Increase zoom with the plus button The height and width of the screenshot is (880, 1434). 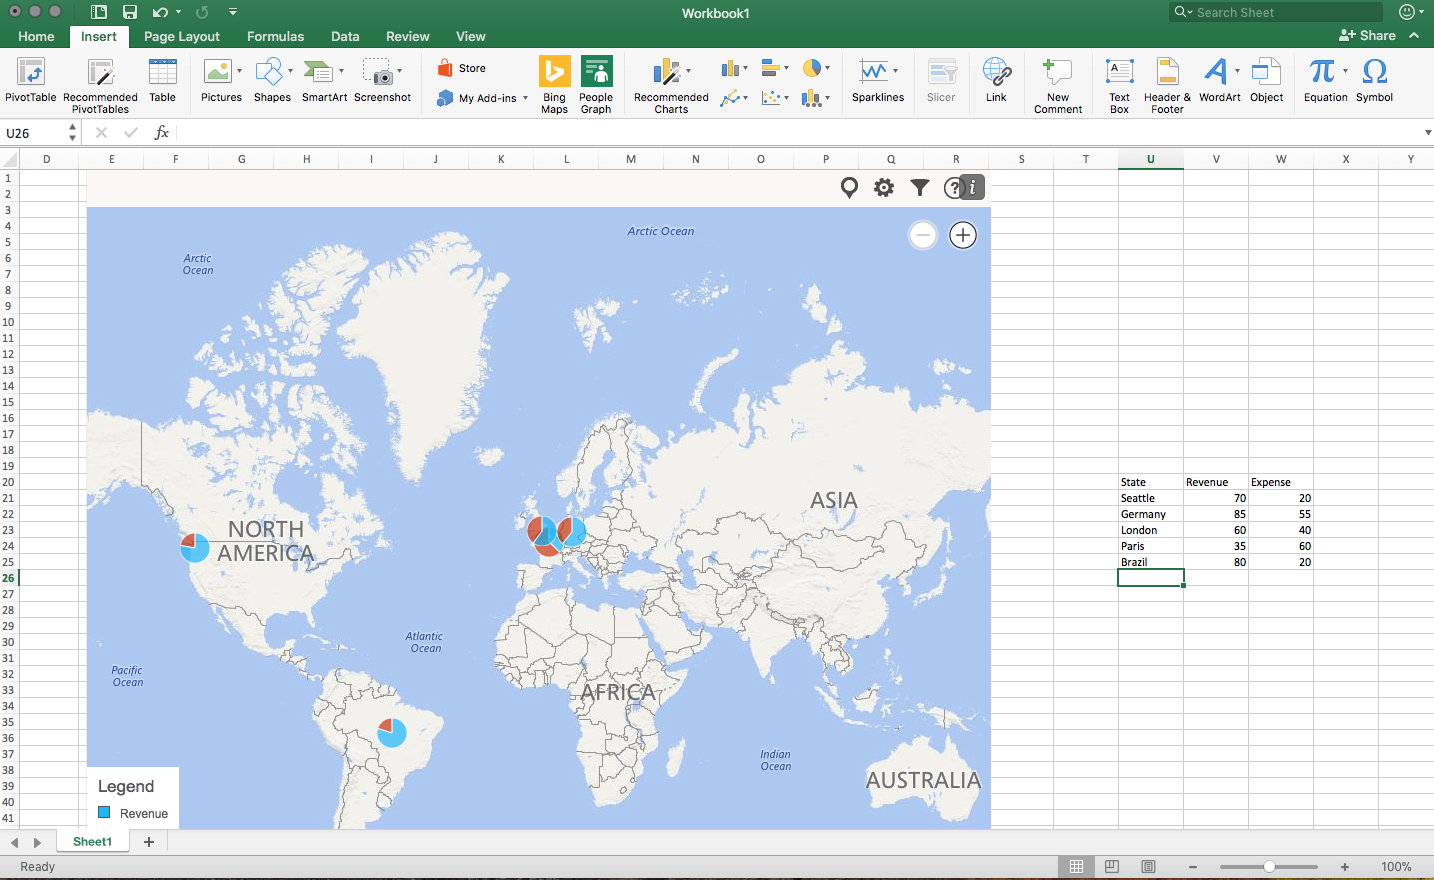pos(1345,867)
